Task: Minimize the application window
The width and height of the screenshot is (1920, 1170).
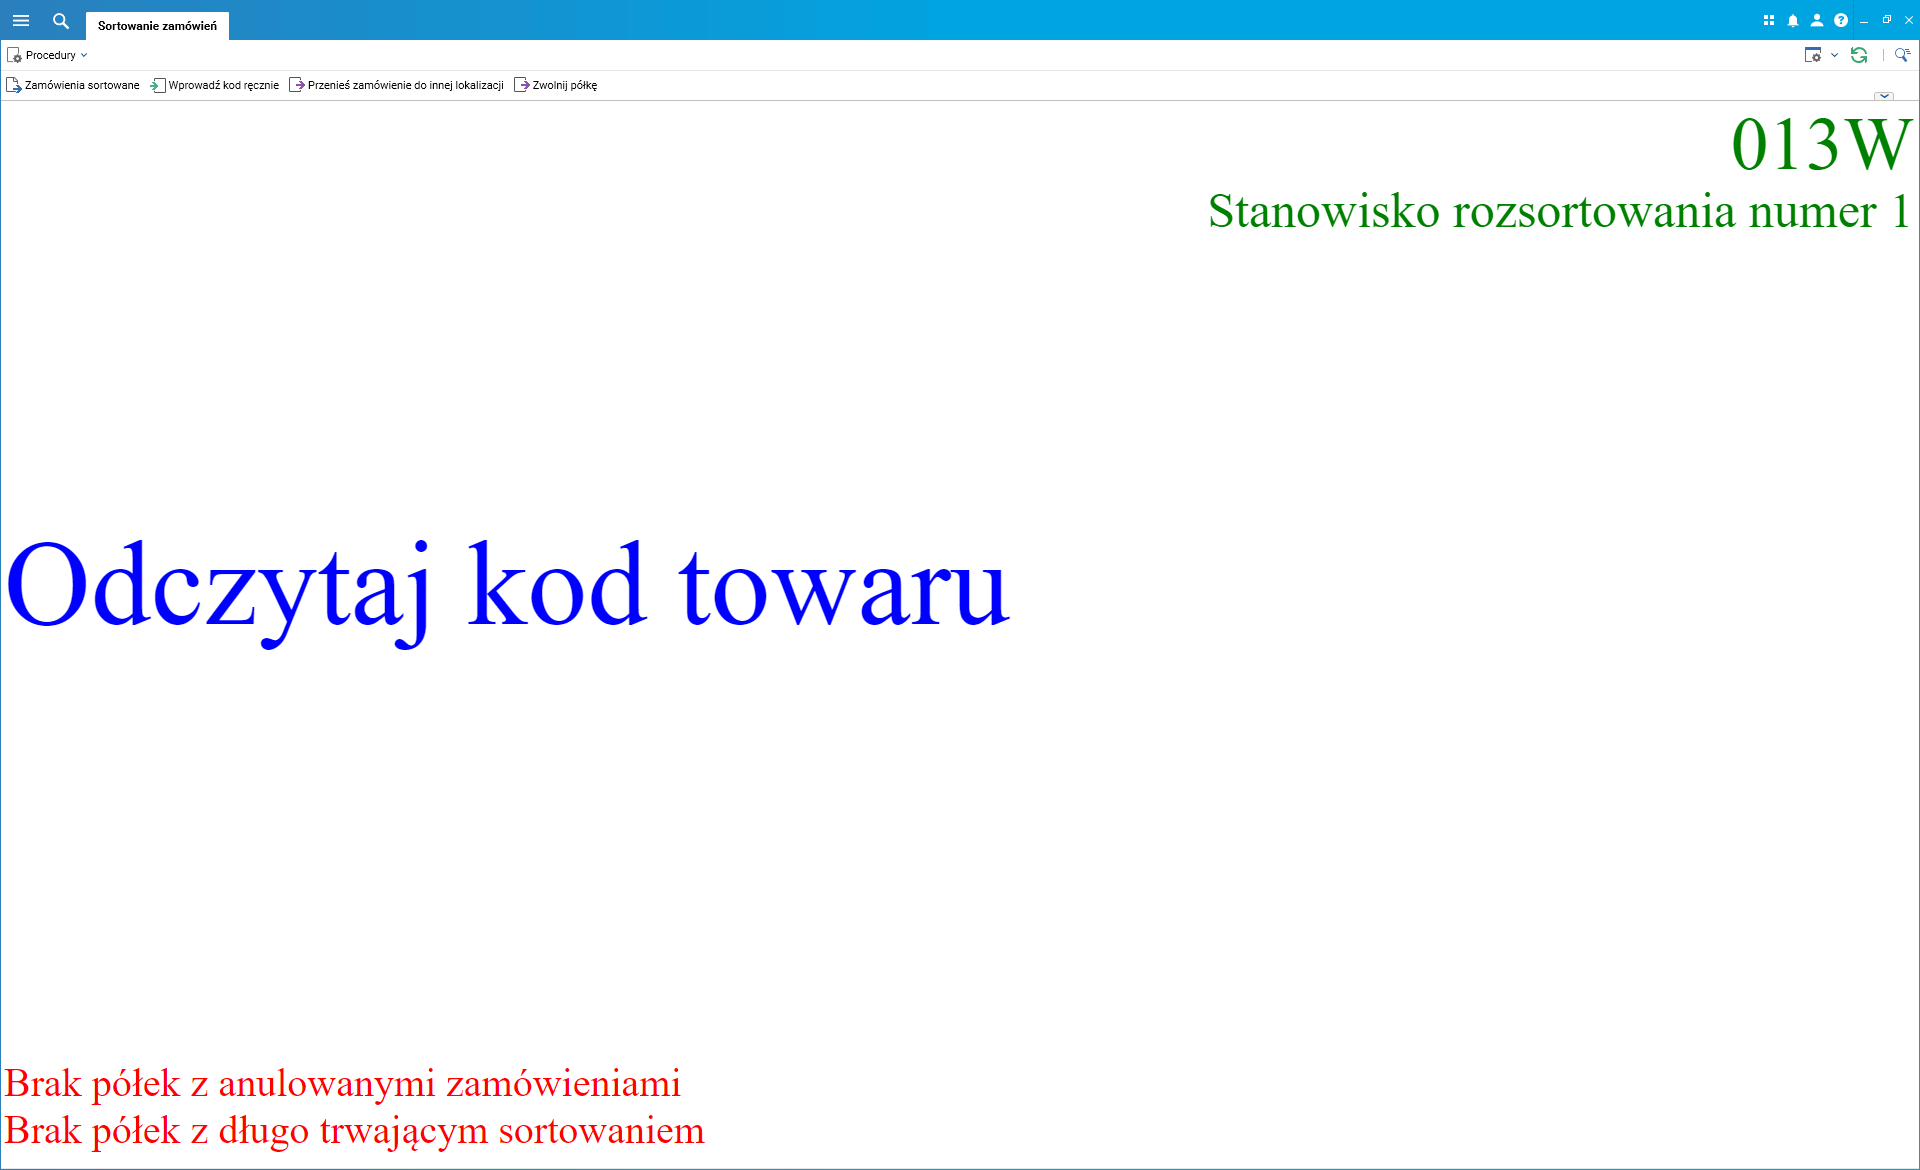Action: 1864,20
